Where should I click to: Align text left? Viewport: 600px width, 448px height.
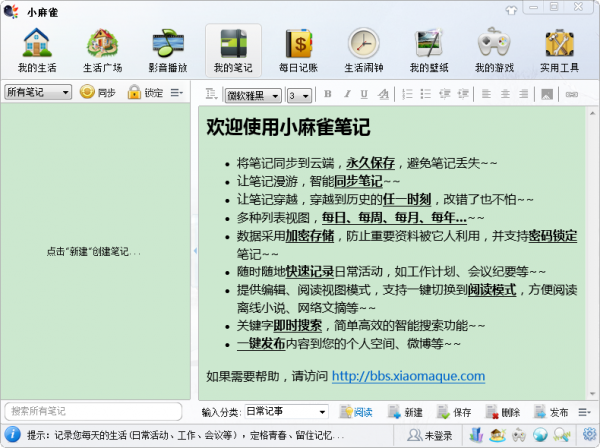[486, 94]
